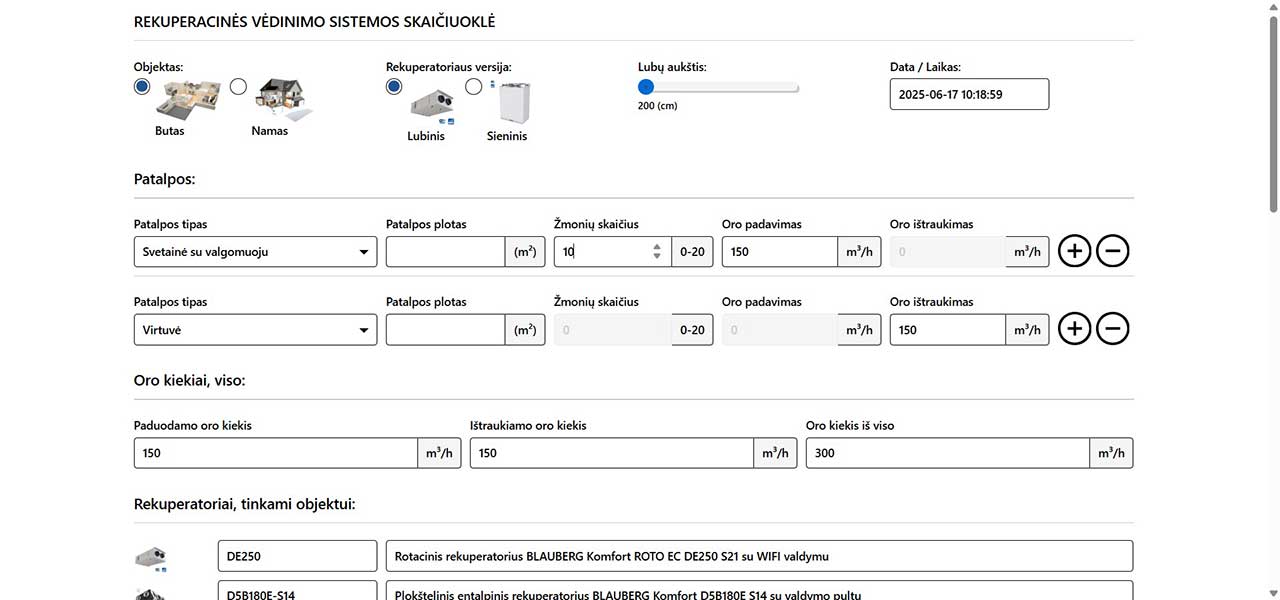Click the DE250 recuperator thumbnail icon
Screen dimensions: 1280x600
coord(151,558)
